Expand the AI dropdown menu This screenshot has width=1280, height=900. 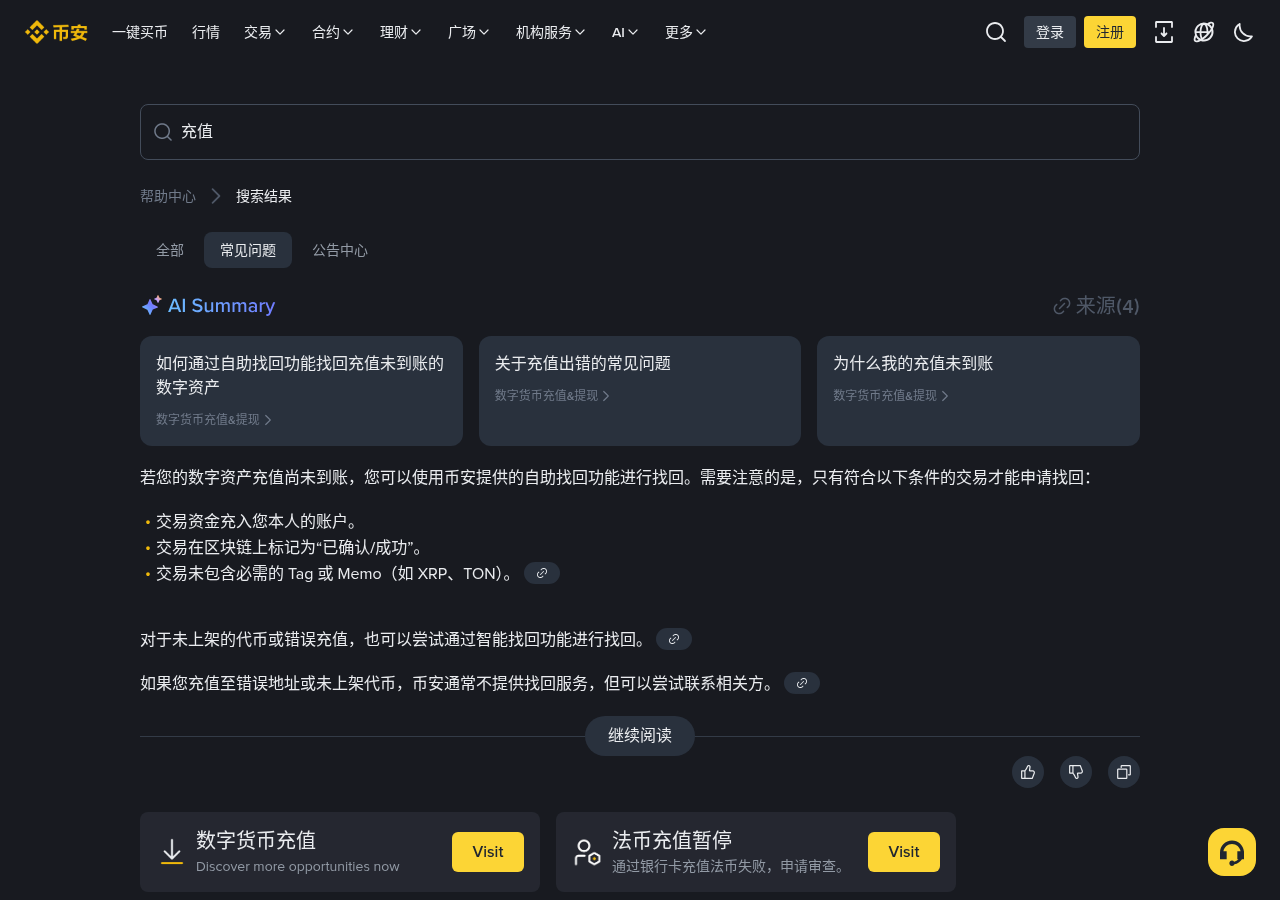(x=626, y=32)
